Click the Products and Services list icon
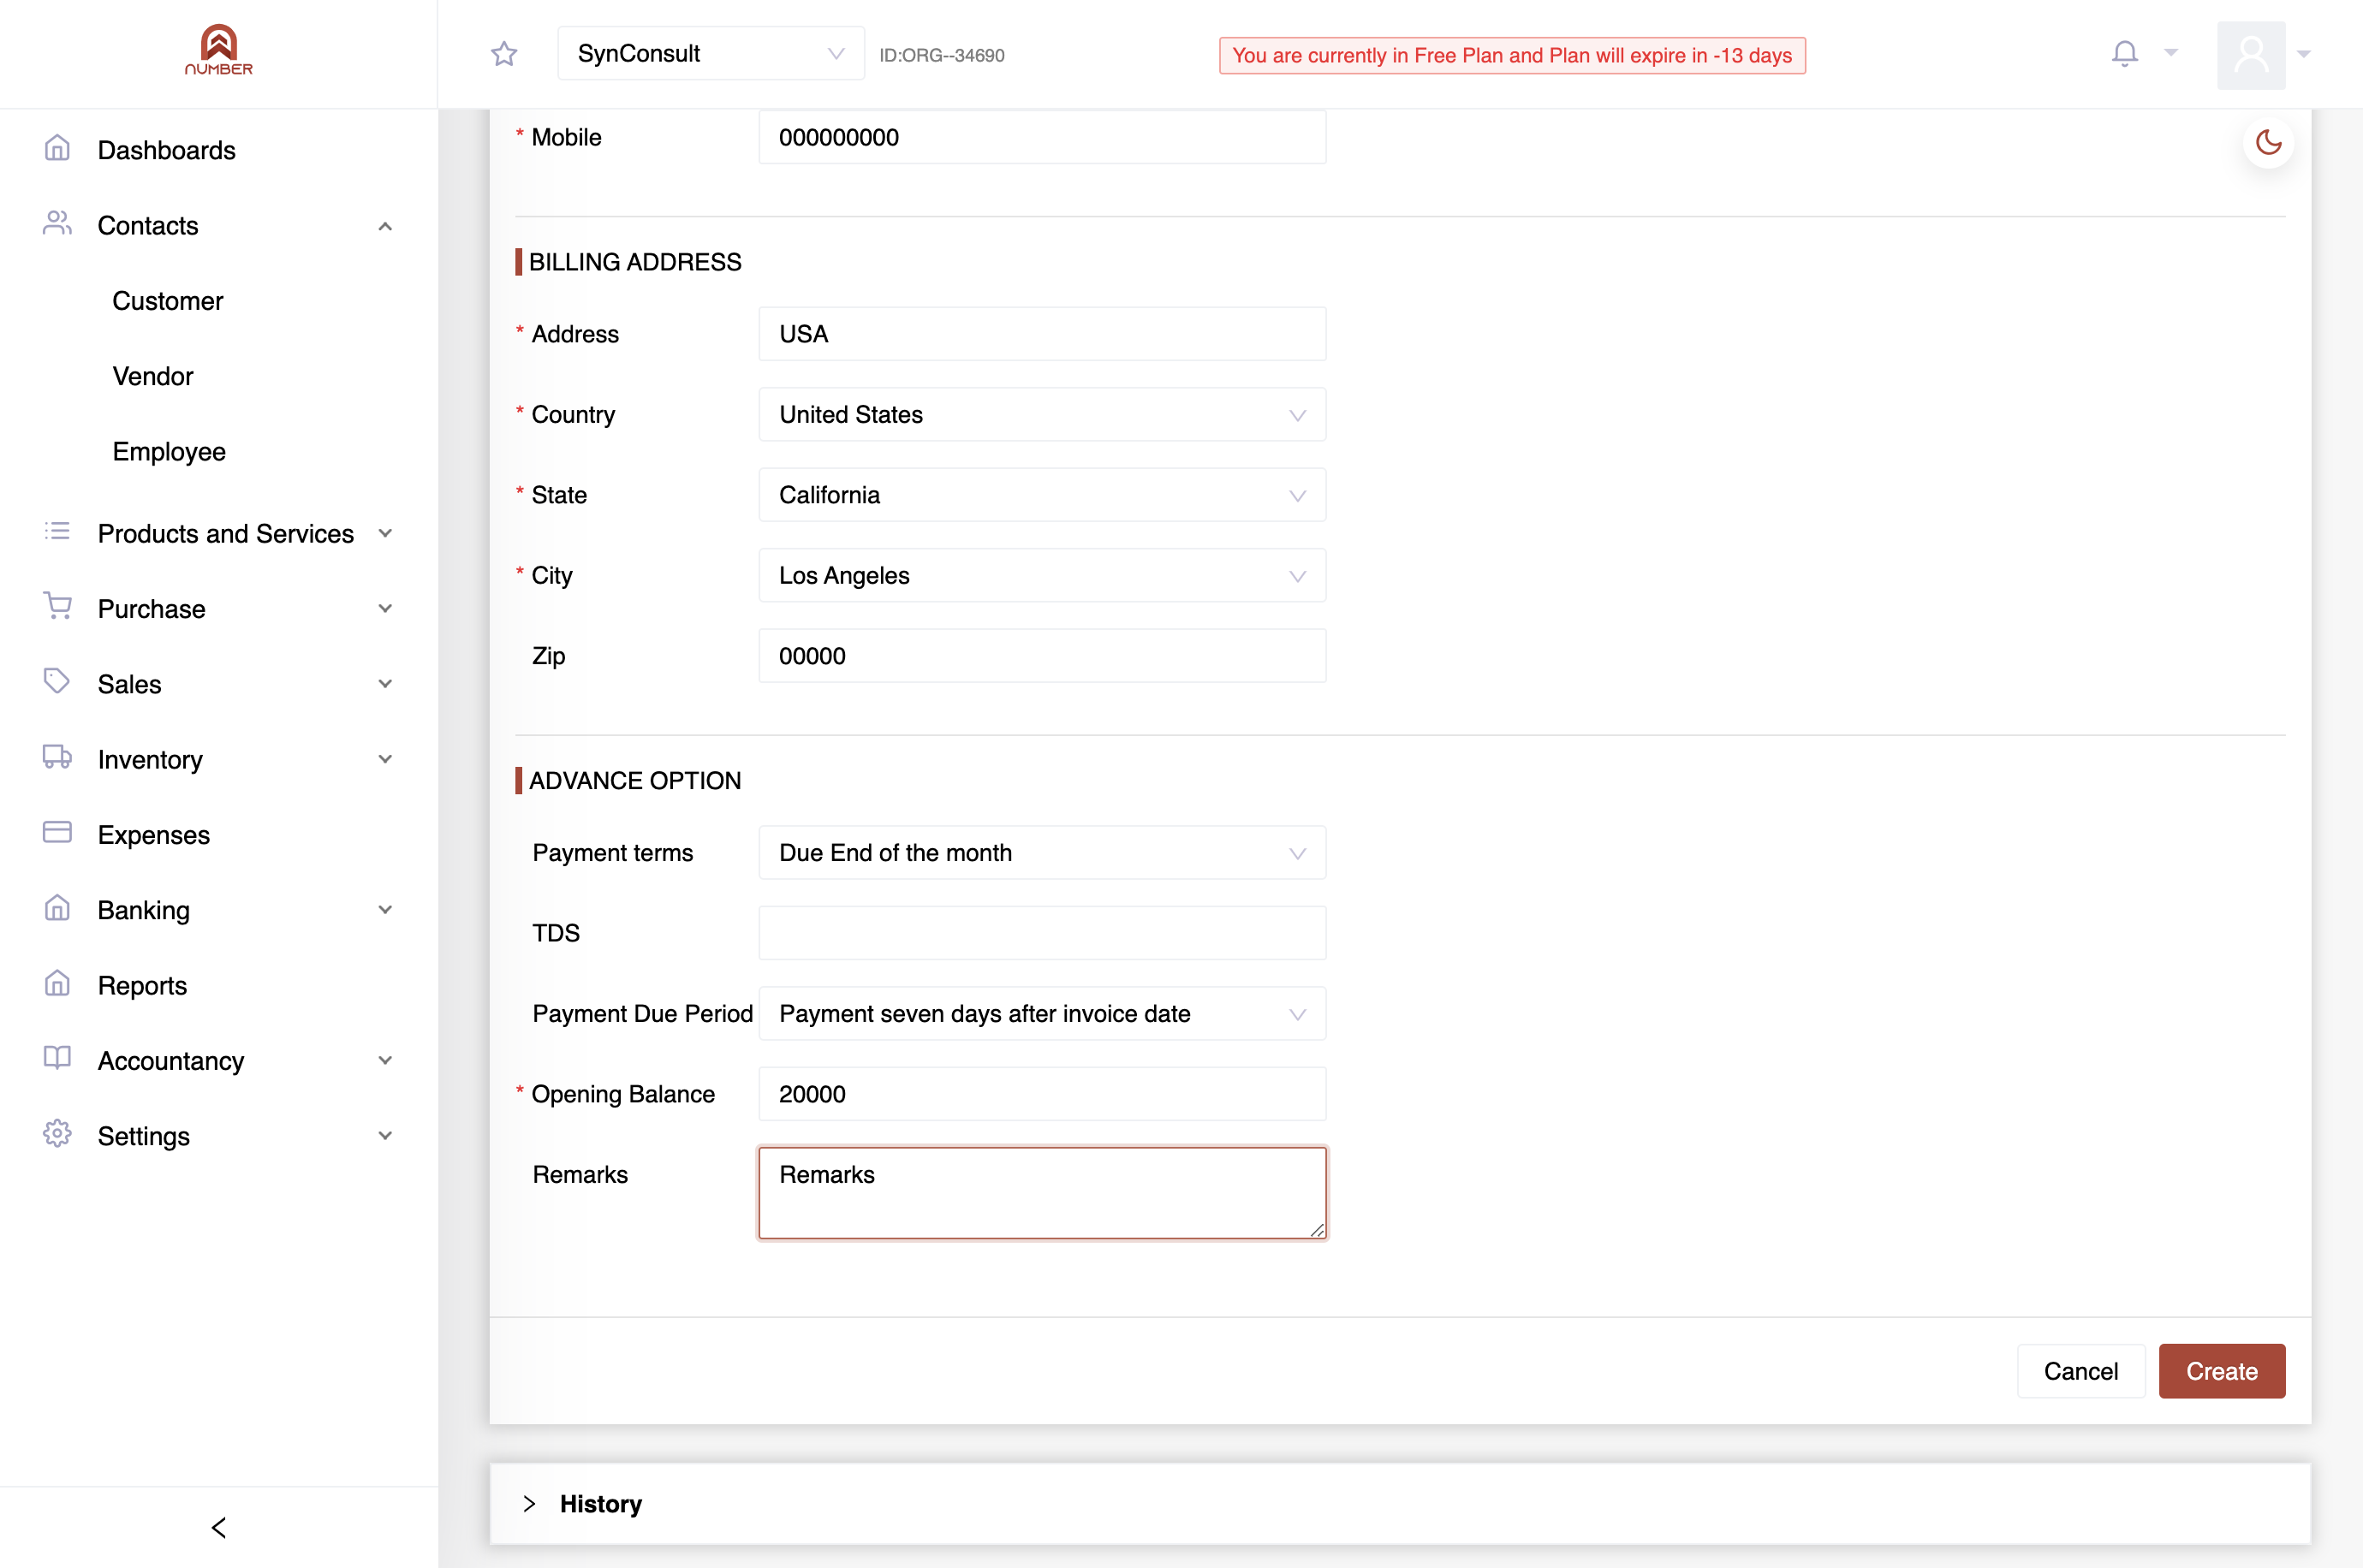 pyautogui.click(x=57, y=532)
